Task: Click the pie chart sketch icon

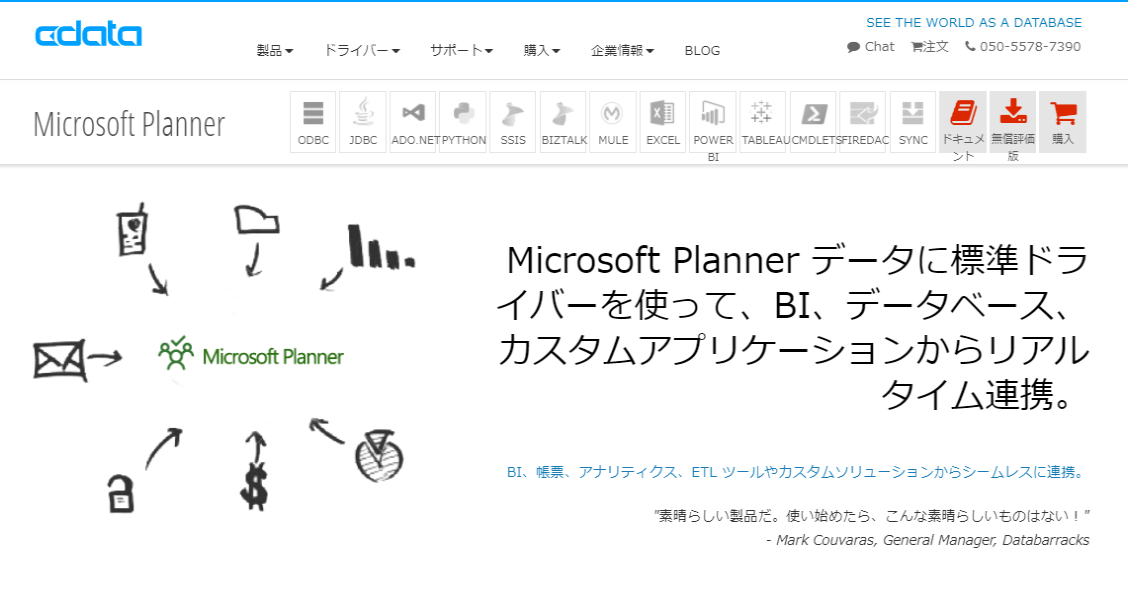Action: point(379,455)
